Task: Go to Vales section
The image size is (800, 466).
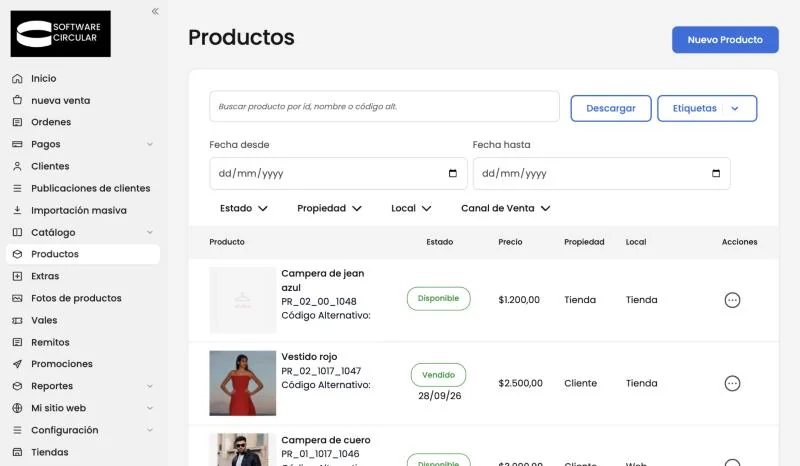Action: [44, 321]
